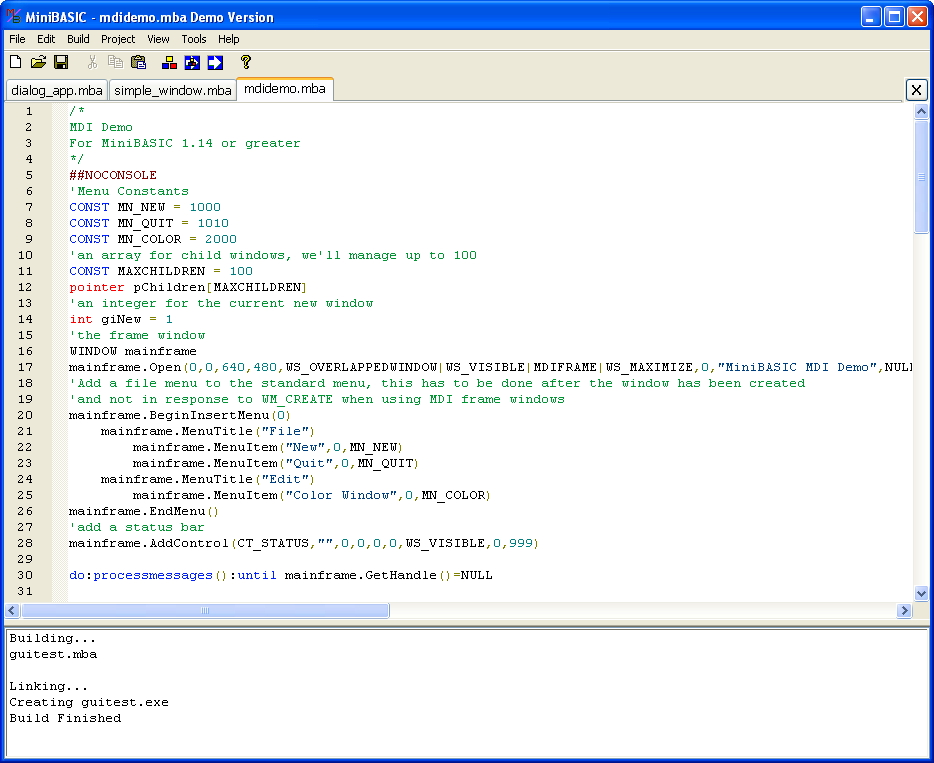Image resolution: width=934 pixels, height=763 pixels.
Task: Click 'Build Finished' in output pane
Action: (x=65, y=718)
